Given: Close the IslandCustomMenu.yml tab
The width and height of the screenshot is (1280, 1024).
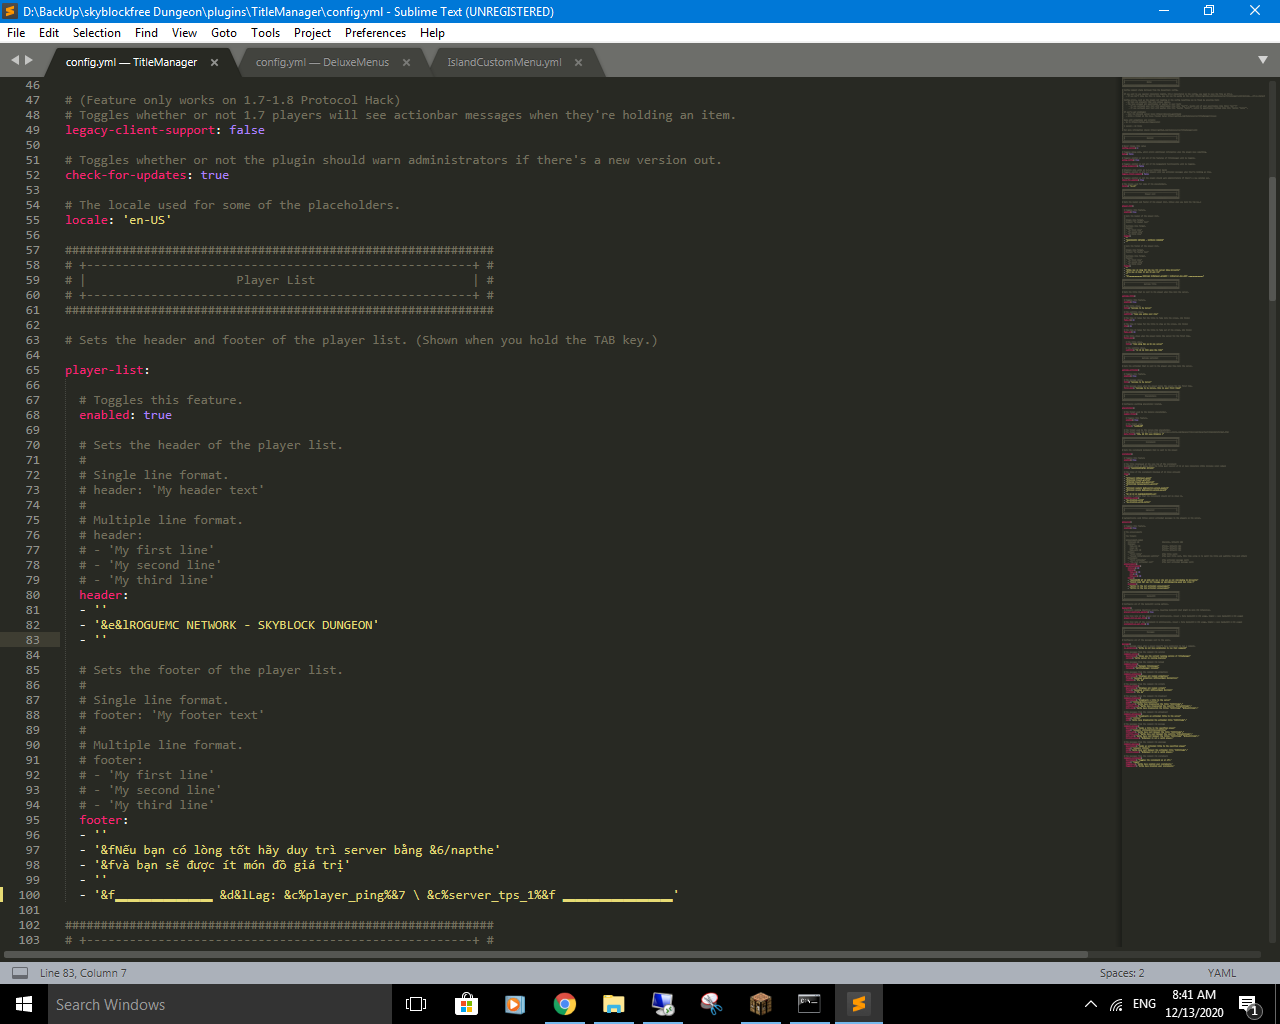Looking at the screenshot, I should click(578, 62).
